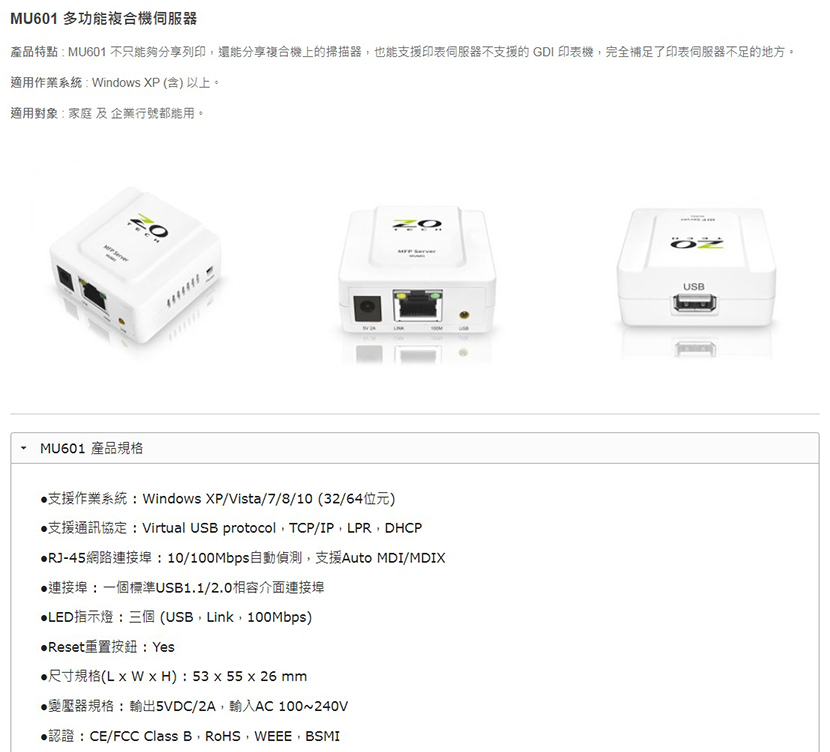
Task: Click the power jack in center image
Action: point(367,307)
